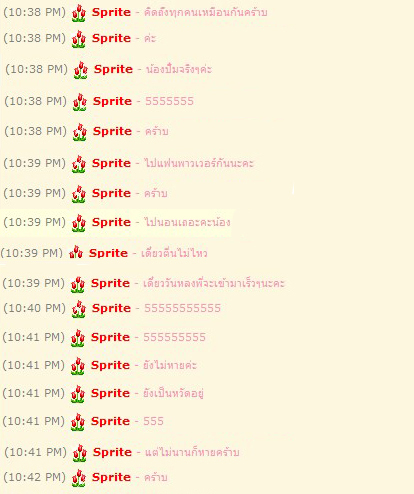
Task: Click tulip icon on the lone '555' message row
Action: point(78,422)
